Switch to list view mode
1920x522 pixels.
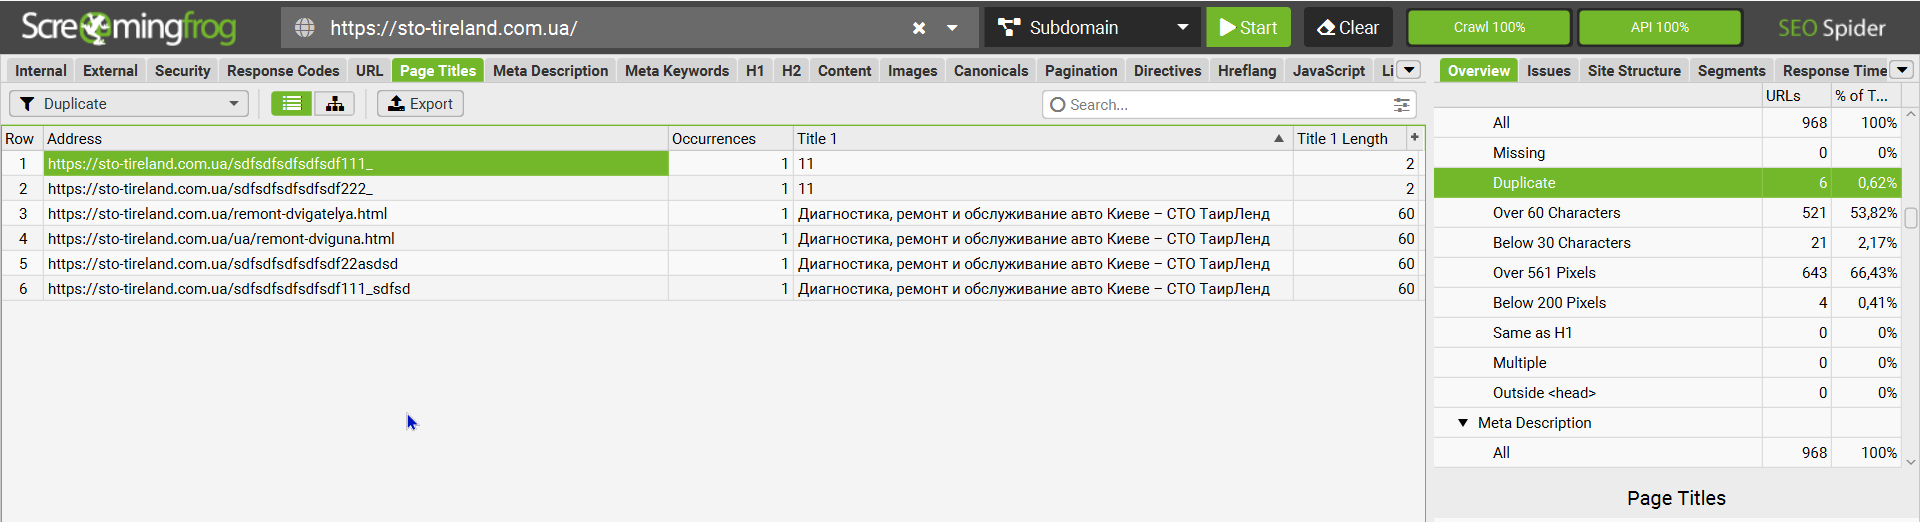[x=291, y=104]
